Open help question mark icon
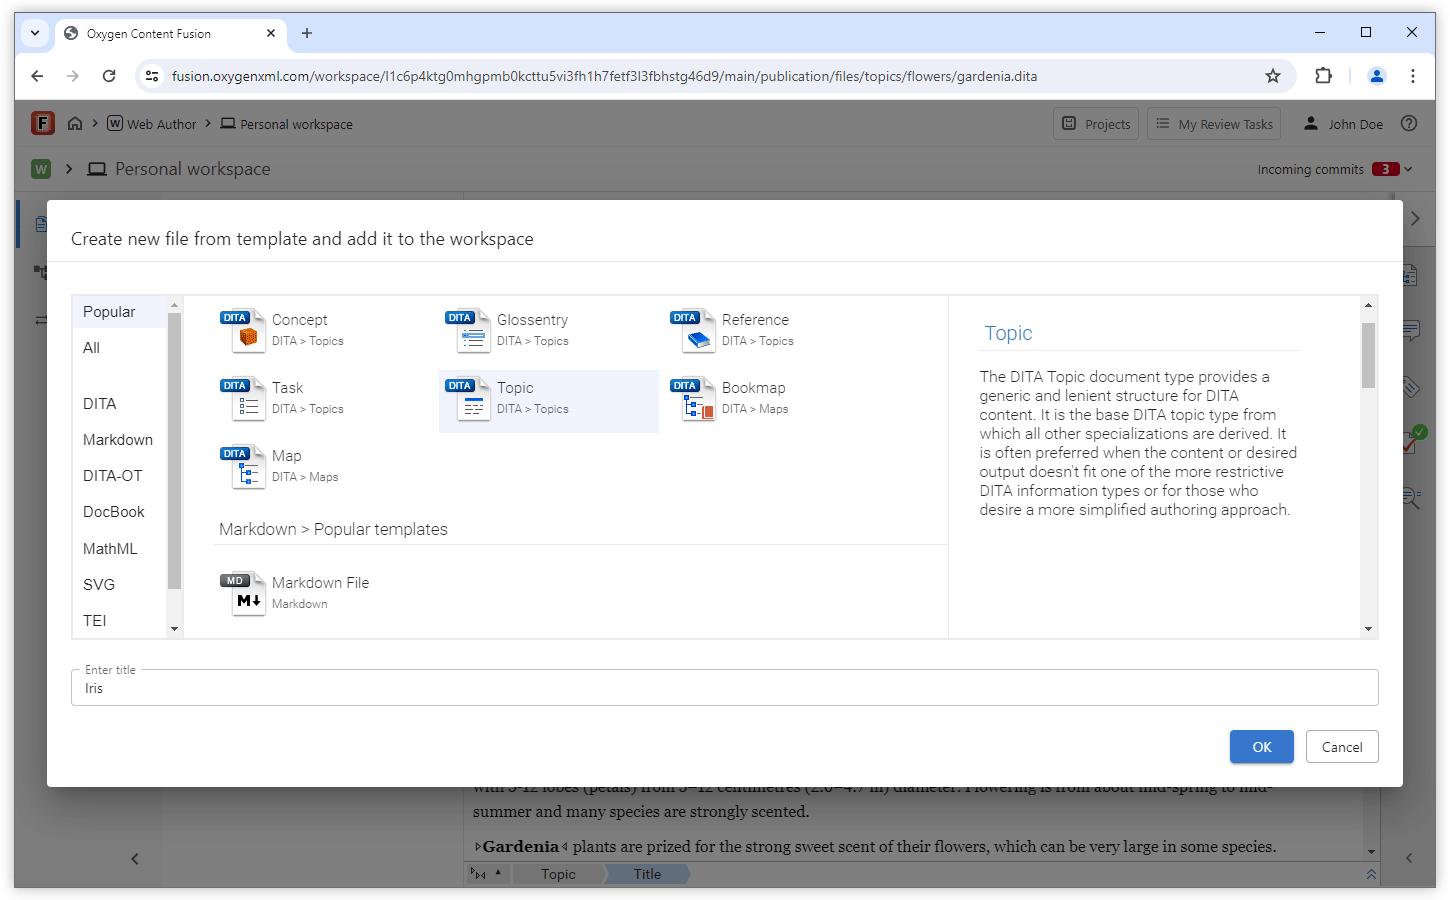The image size is (1450, 900). (x=1409, y=123)
